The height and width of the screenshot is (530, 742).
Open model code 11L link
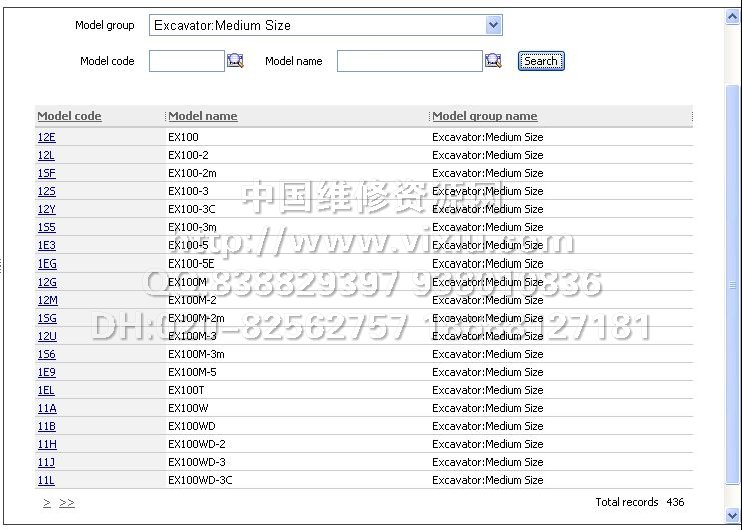pyautogui.click(x=46, y=480)
